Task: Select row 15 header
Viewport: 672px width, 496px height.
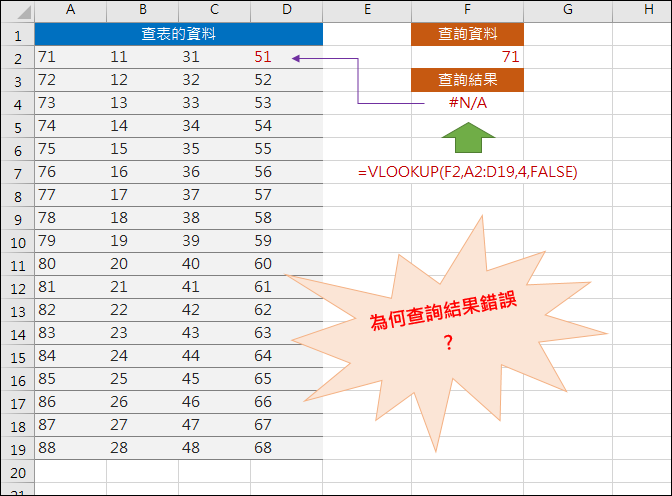Action: tap(18, 356)
